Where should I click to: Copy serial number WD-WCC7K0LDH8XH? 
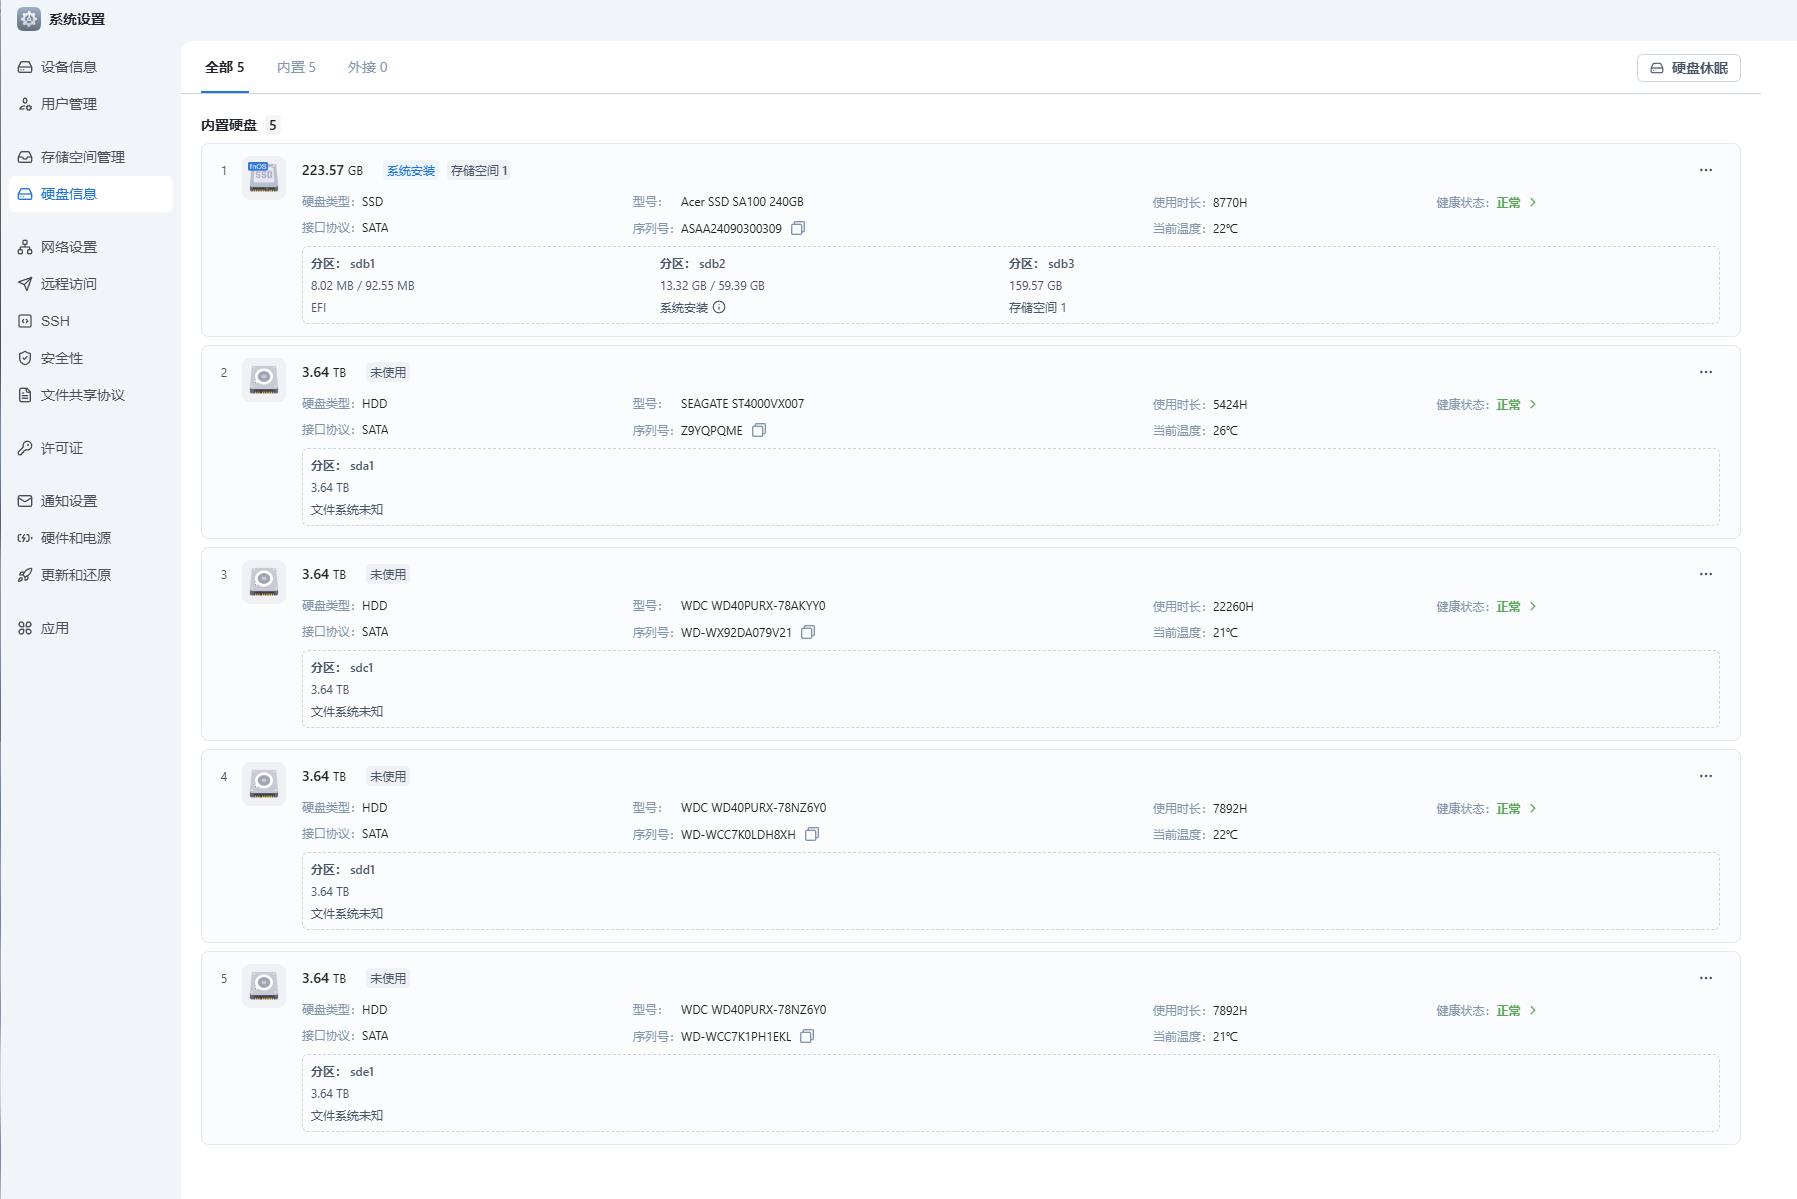[812, 834]
